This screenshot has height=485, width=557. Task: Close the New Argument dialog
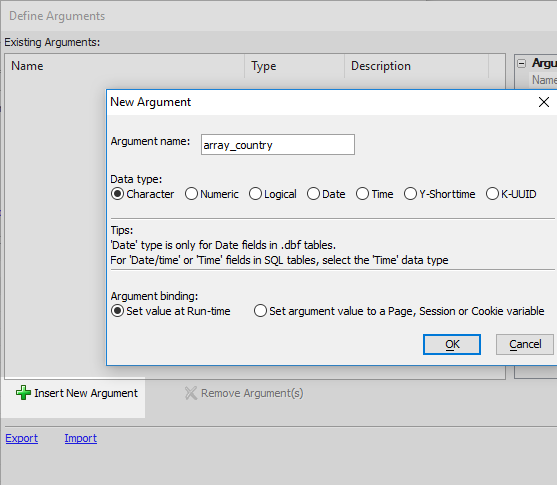click(544, 102)
